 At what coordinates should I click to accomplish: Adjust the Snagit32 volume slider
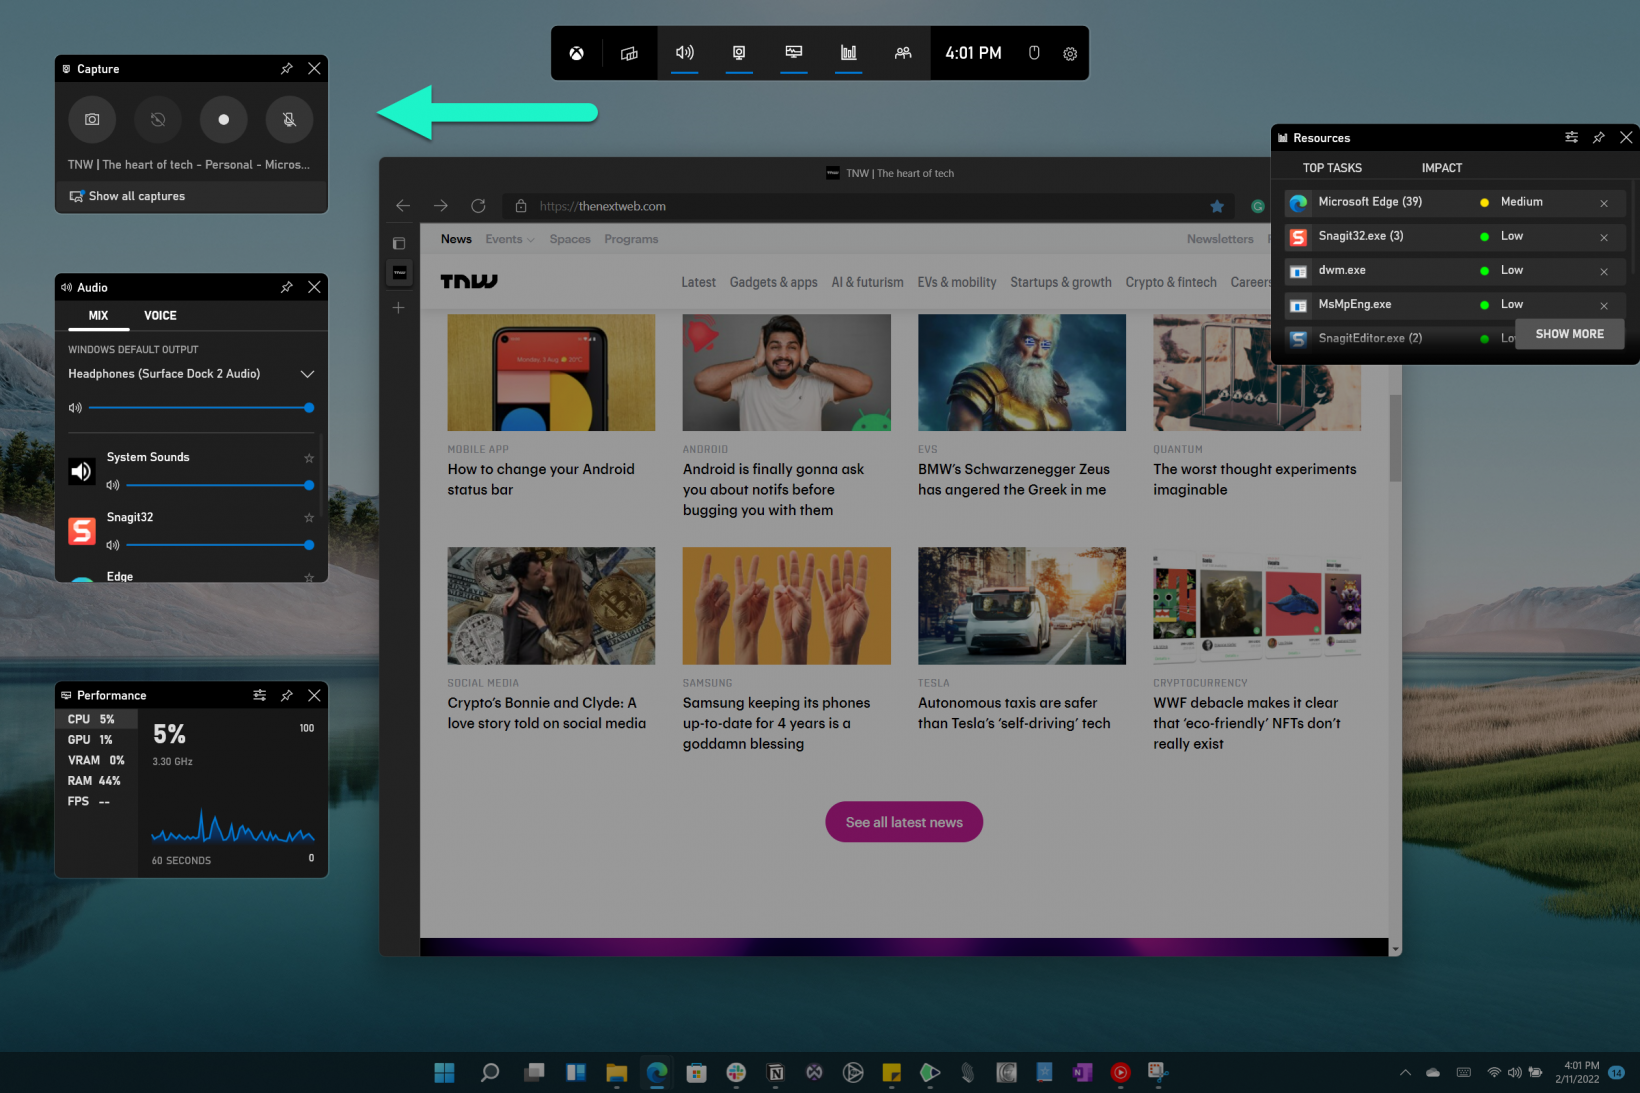click(x=220, y=545)
